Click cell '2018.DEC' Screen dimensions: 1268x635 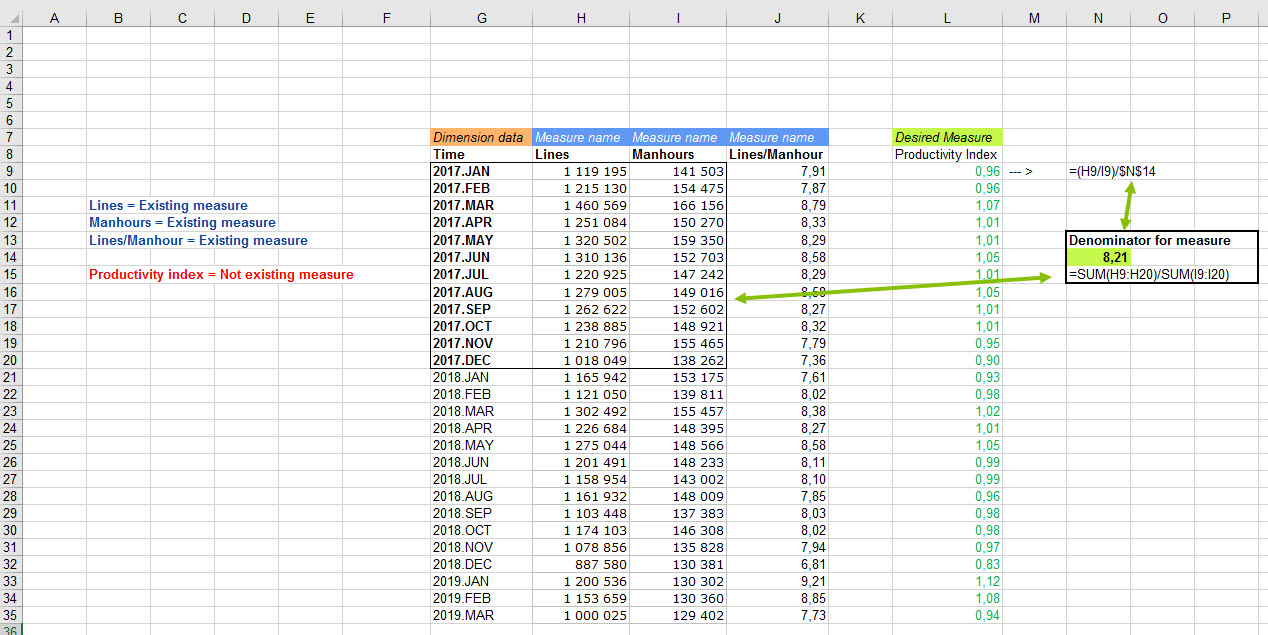point(481,564)
